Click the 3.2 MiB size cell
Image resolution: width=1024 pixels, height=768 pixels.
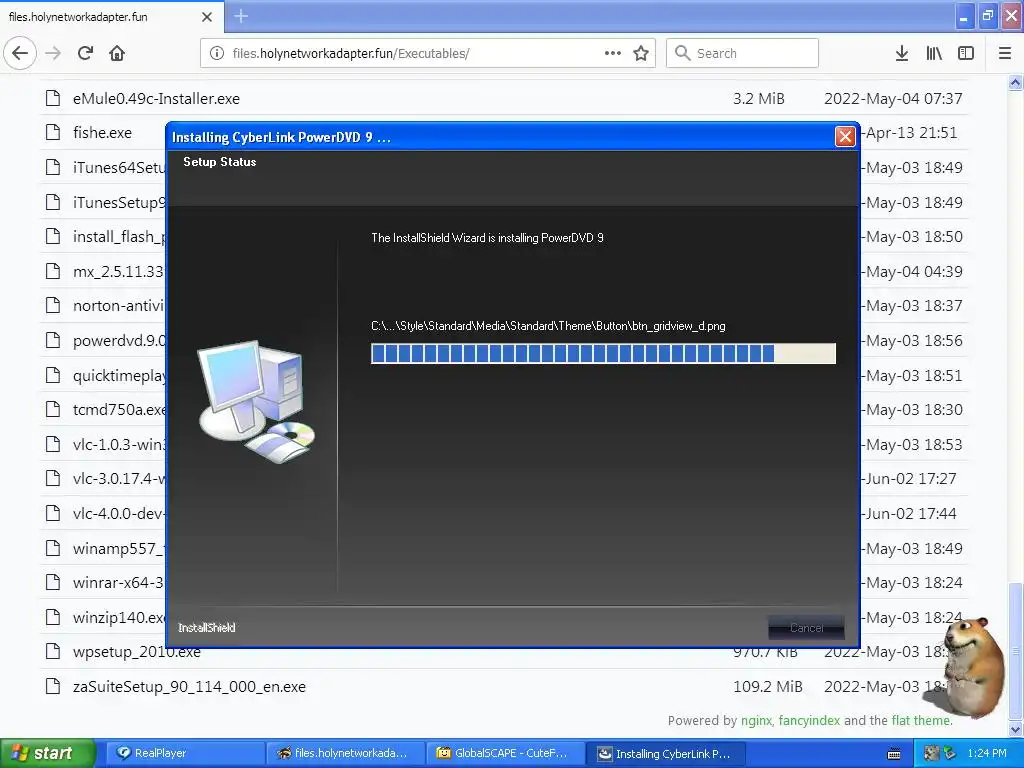[758, 99]
